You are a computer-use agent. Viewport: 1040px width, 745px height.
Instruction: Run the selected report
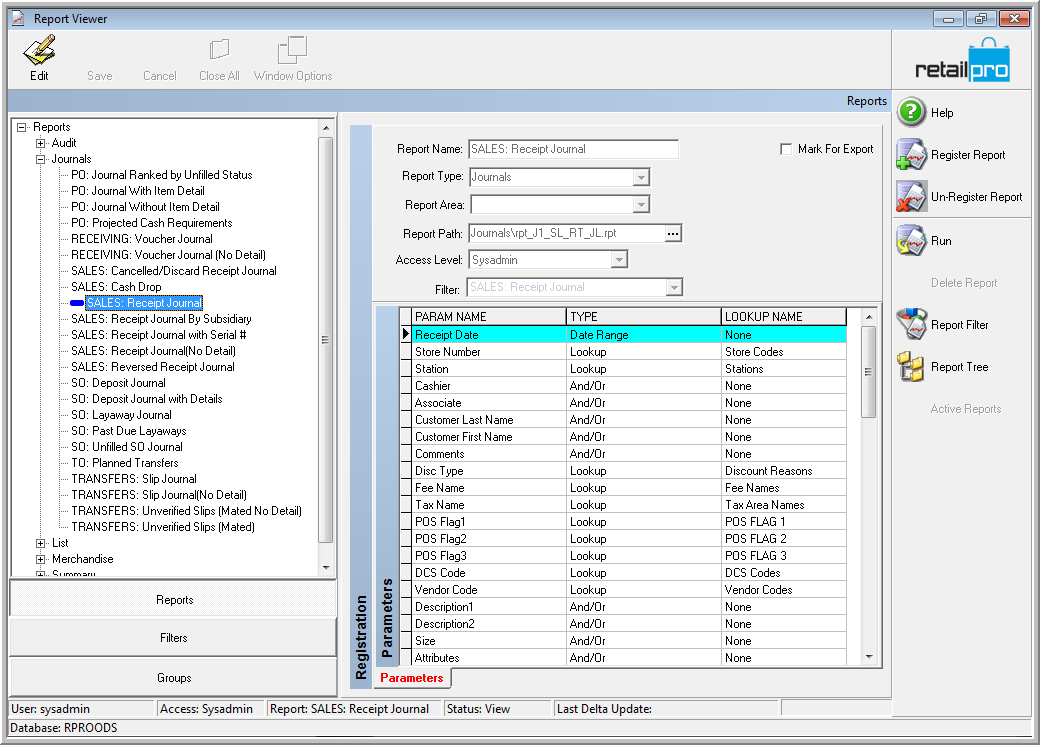click(x=911, y=240)
